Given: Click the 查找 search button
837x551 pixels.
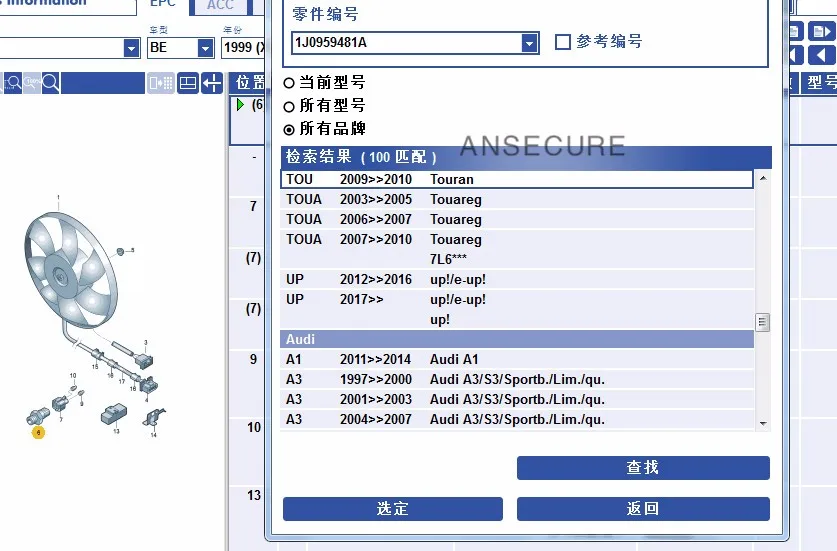Looking at the screenshot, I should coord(643,468).
